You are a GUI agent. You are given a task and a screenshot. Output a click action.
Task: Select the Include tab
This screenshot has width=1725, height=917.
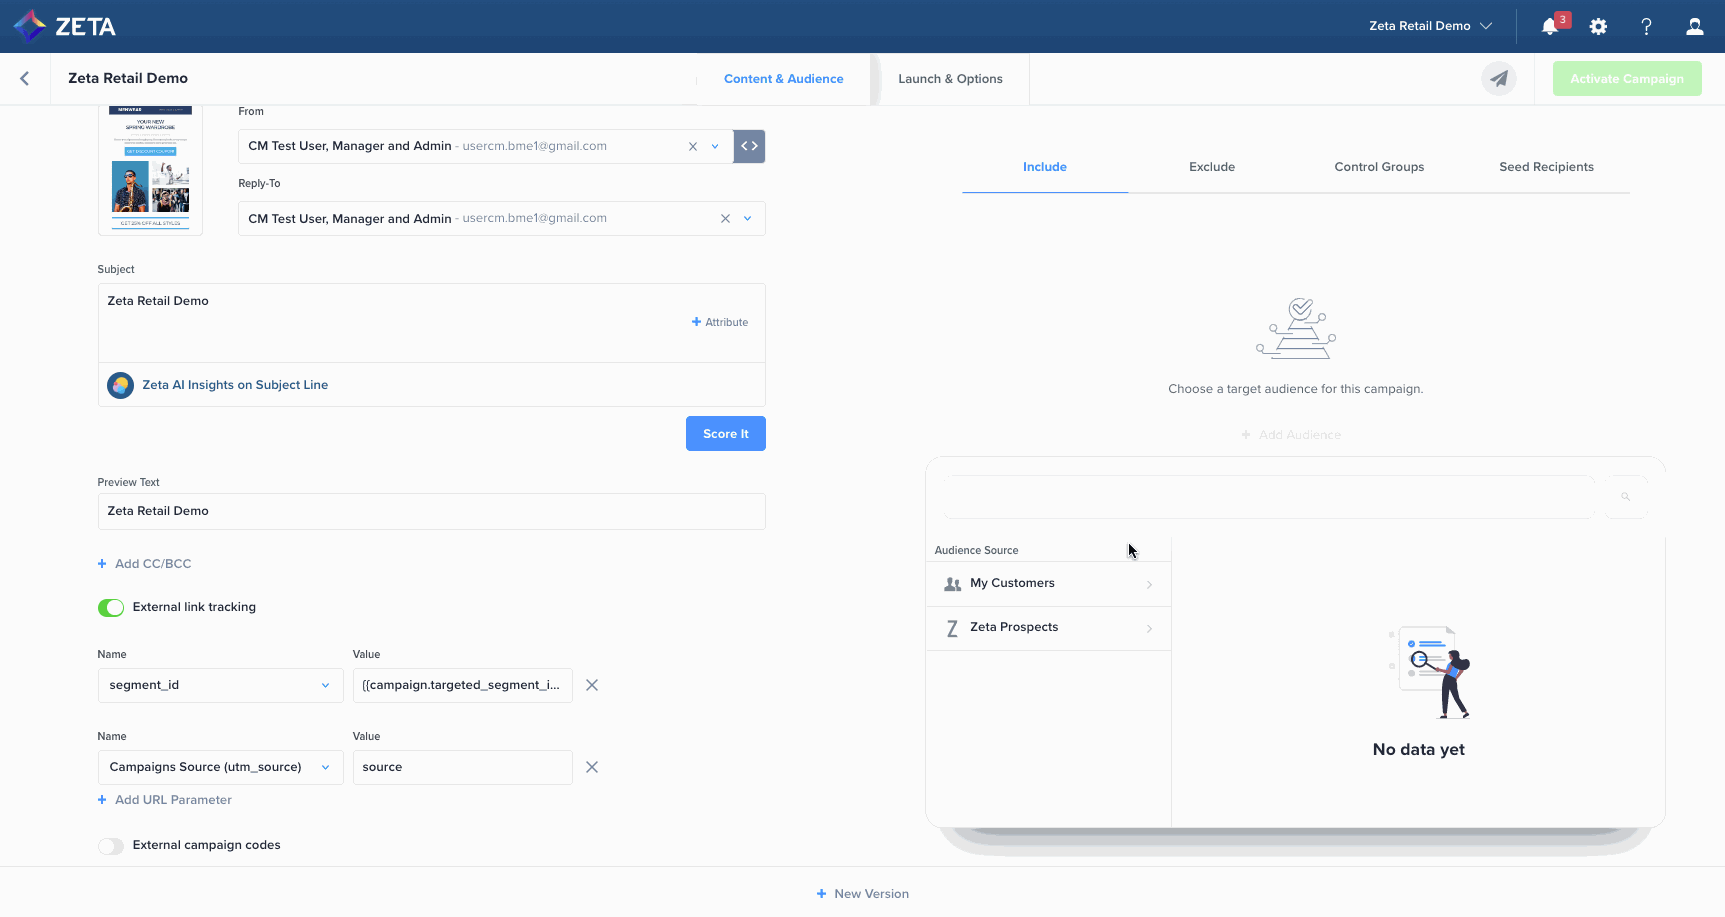[1045, 167]
